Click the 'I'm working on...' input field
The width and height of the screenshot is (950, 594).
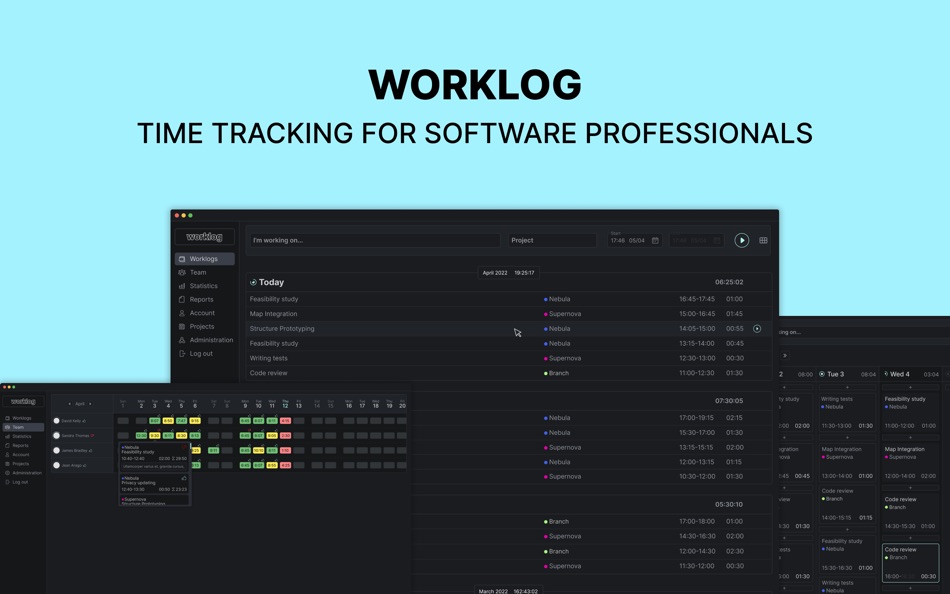coord(375,241)
